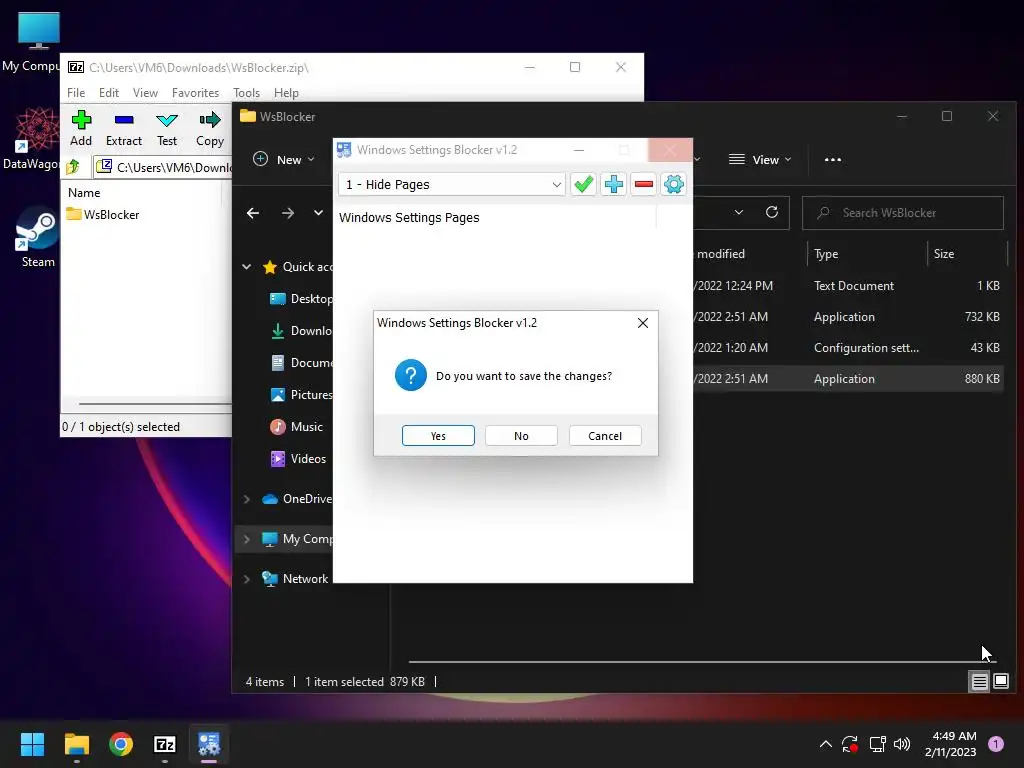Click the Explorer forward arrow
Screen dimensions: 1024x768
coord(287,213)
